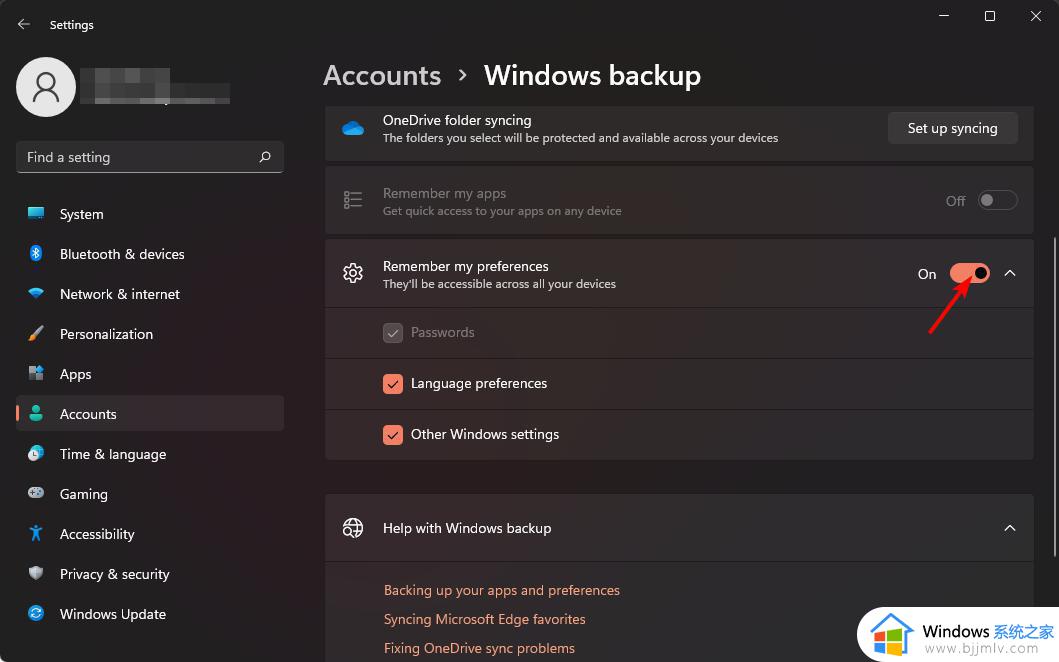Click the Gaming controller icon
This screenshot has width=1059, height=662.
[x=36, y=493]
